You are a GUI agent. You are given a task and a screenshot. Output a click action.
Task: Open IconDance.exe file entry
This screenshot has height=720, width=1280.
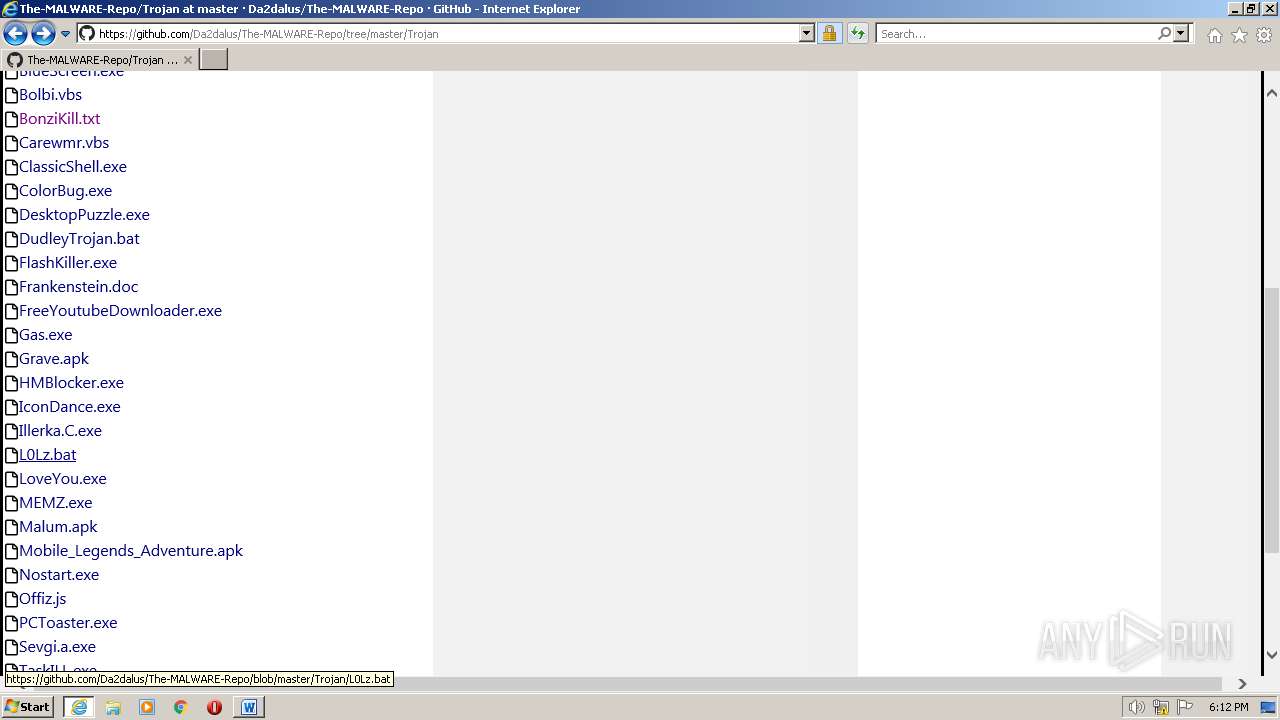click(69, 406)
